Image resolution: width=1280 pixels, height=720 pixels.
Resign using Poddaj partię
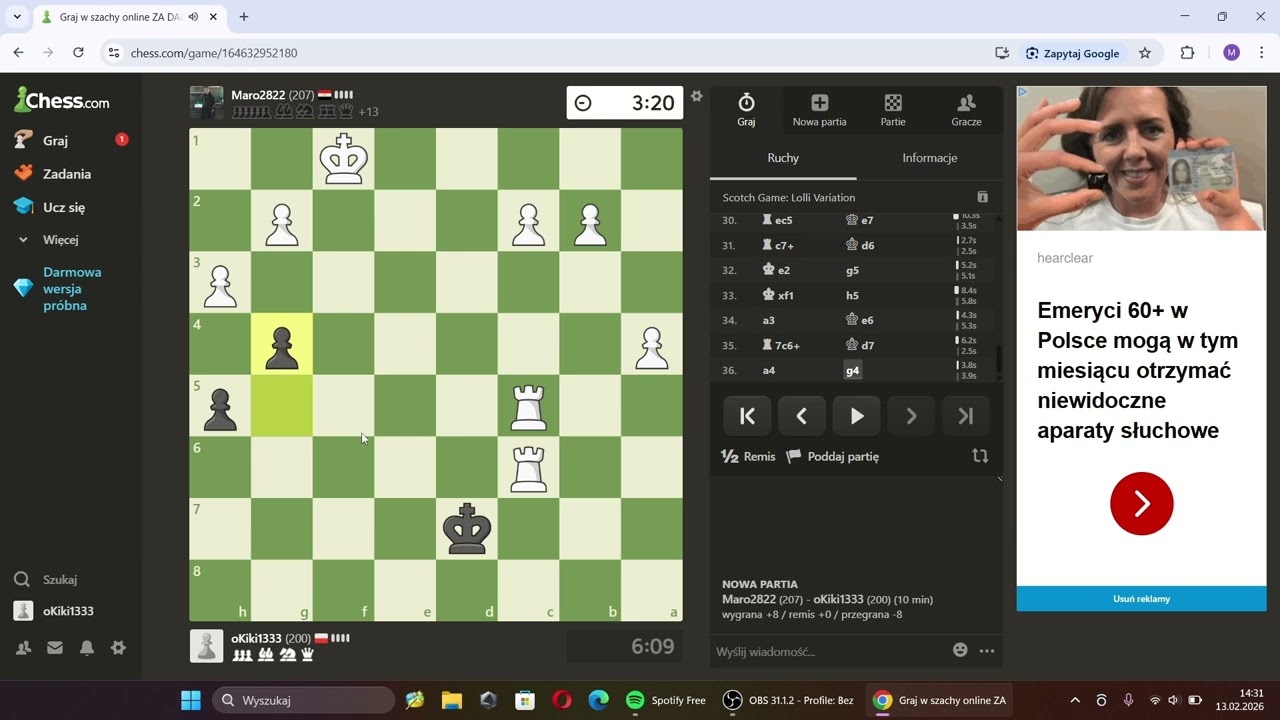point(832,456)
